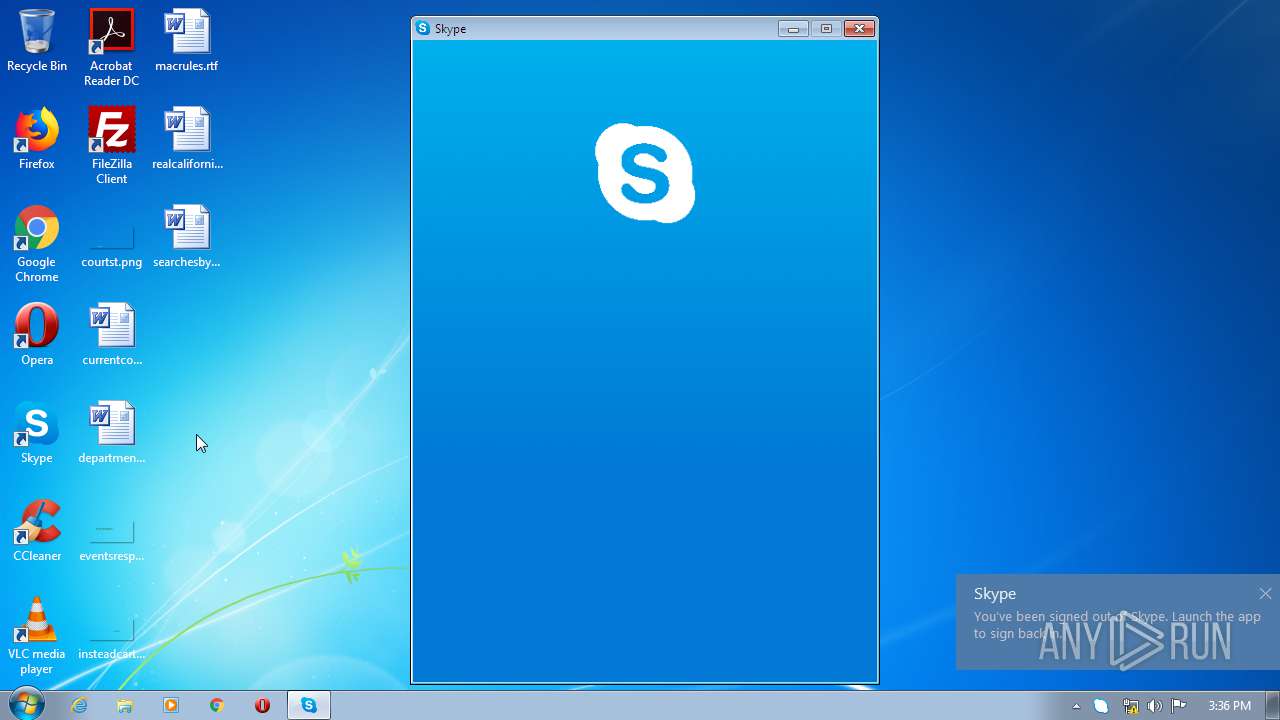Open the Recycle Bin desktop icon
This screenshot has width=1280, height=720.
point(36,40)
